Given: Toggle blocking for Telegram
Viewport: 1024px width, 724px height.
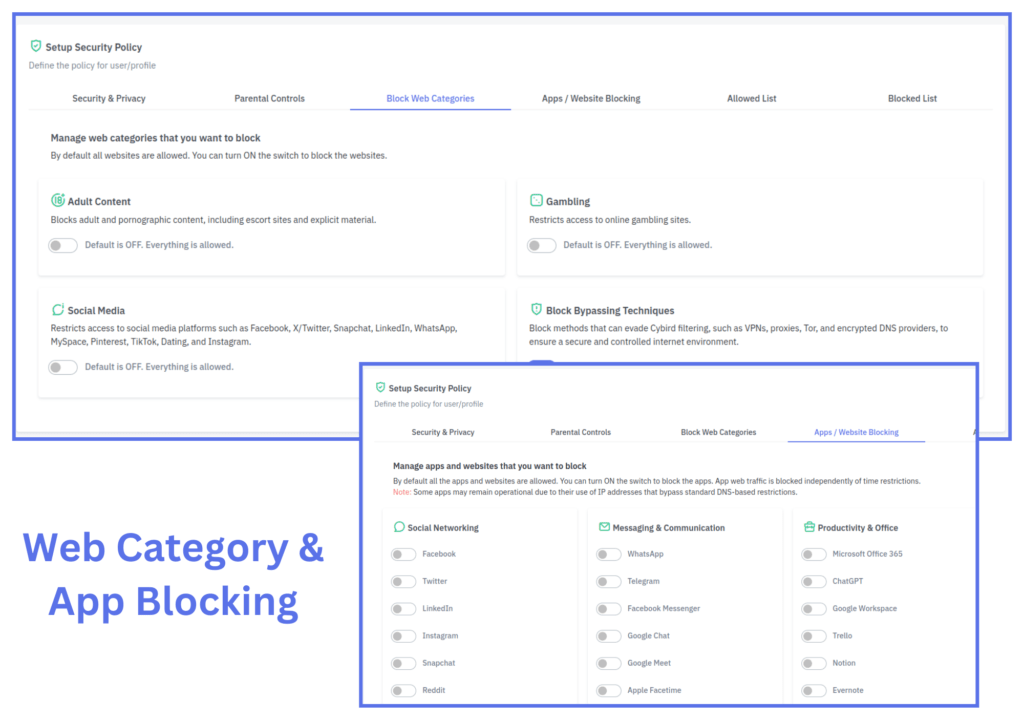Looking at the screenshot, I should pos(608,581).
